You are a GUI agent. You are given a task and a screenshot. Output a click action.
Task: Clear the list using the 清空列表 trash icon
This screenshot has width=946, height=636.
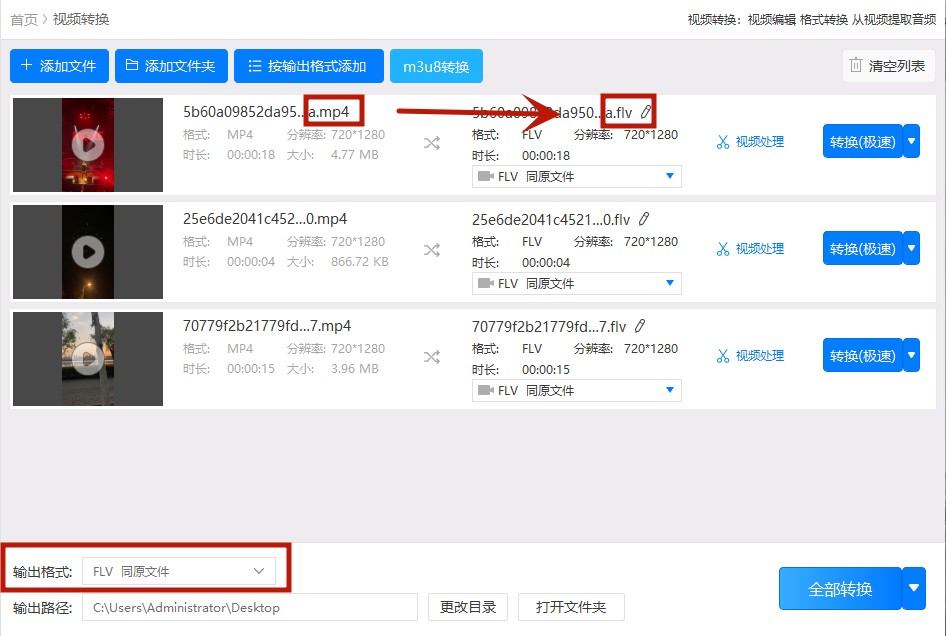click(886, 66)
